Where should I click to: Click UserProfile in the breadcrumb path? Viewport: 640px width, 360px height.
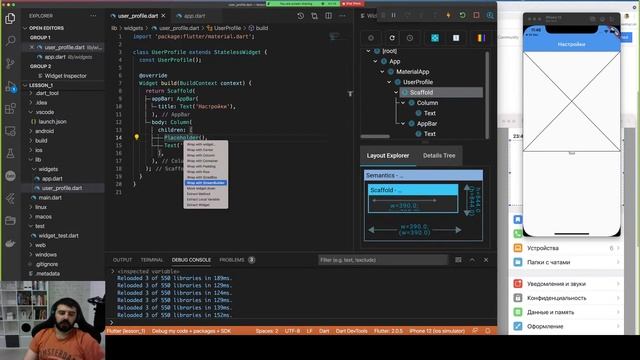(227, 28)
